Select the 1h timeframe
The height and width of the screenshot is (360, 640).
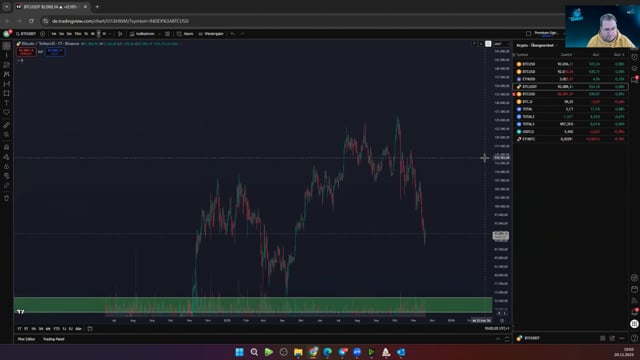(86, 34)
